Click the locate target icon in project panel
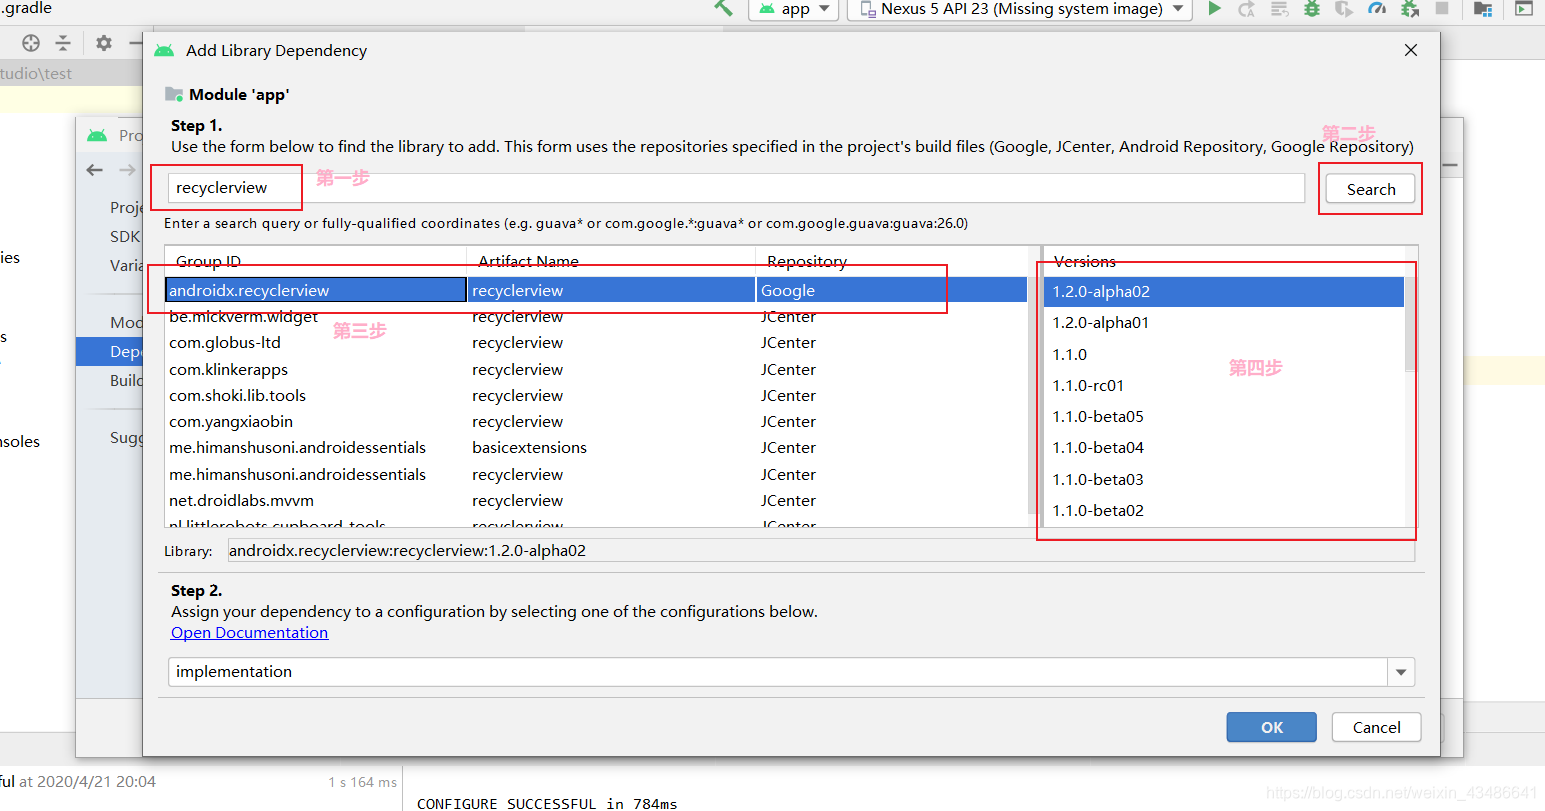Viewport: 1545px width, 811px height. tap(31, 43)
